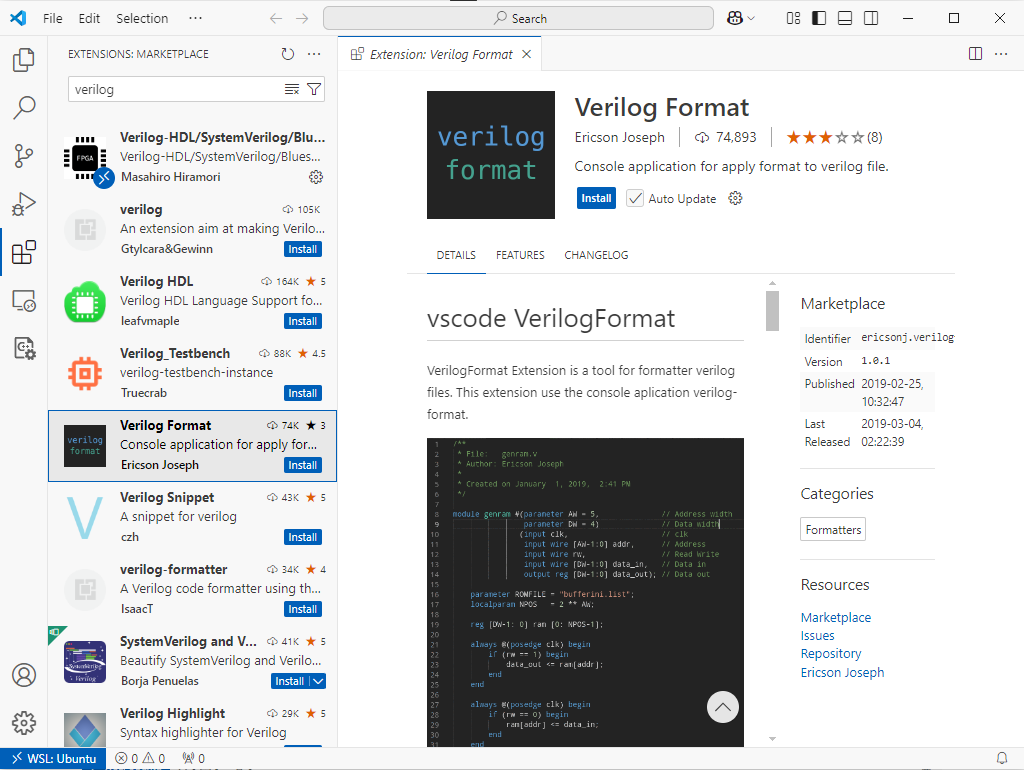Open Customize Layout icon
This screenshot has height=770, width=1024.
[793, 18]
